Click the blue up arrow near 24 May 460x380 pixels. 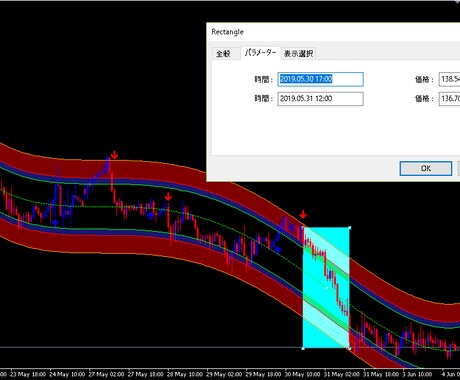(x=55, y=223)
